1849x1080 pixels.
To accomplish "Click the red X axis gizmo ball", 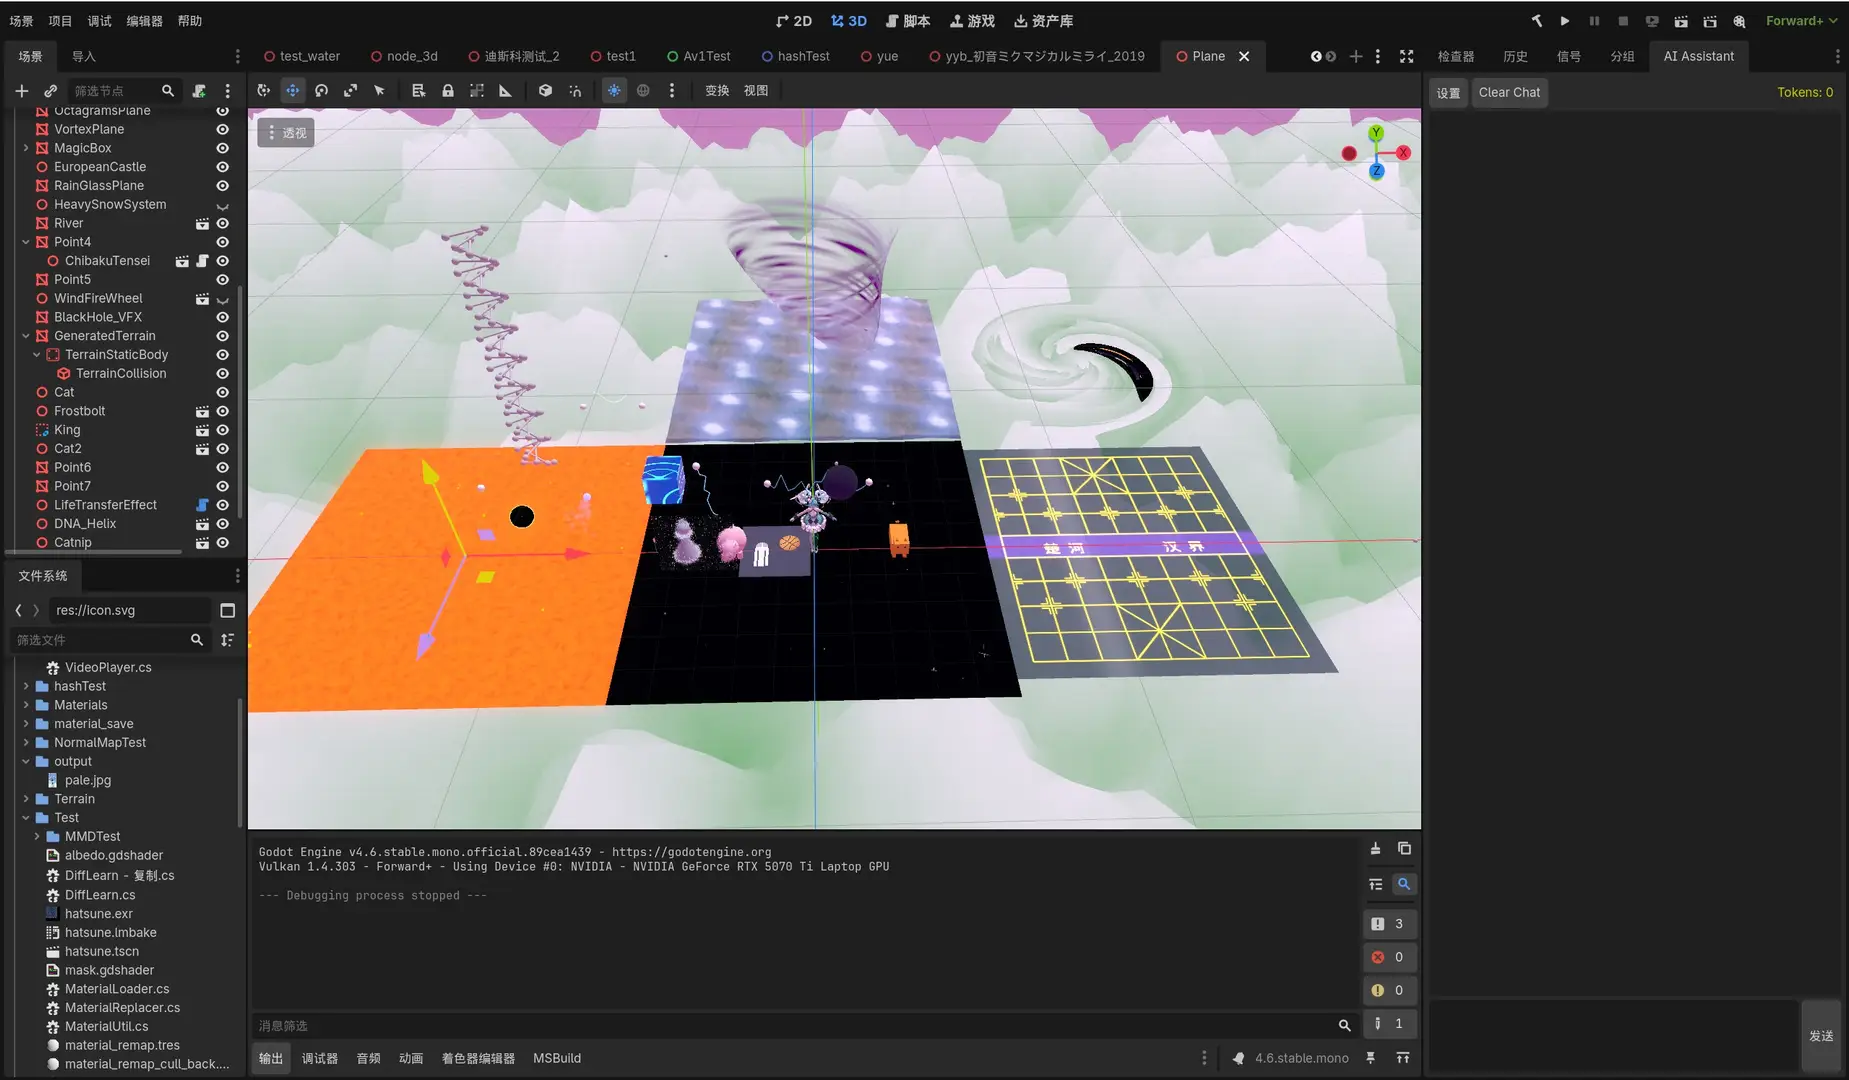I will pyautogui.click(x=1403, y=152).
